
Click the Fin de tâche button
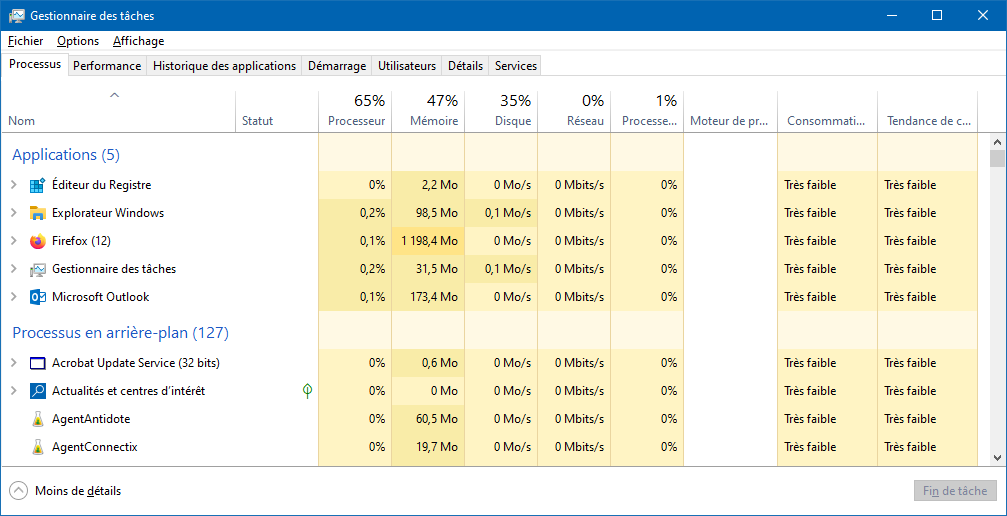coord(955,491)
